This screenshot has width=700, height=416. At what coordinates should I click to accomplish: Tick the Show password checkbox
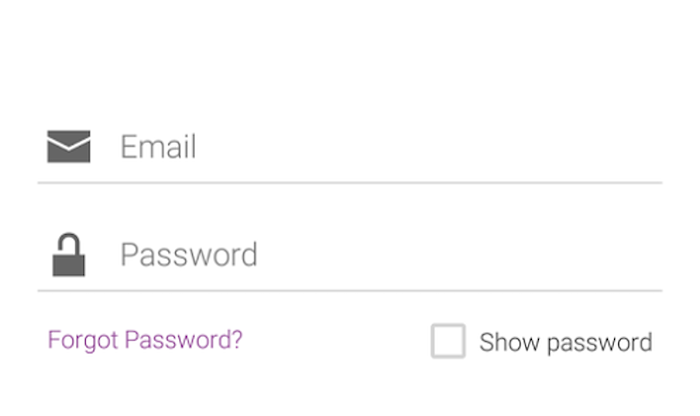pos(448,341)
